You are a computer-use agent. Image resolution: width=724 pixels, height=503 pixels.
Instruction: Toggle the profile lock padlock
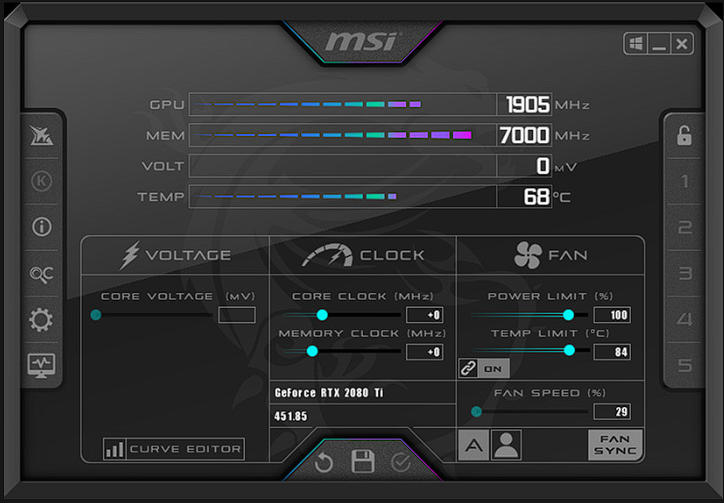click(x=684, y=135)
